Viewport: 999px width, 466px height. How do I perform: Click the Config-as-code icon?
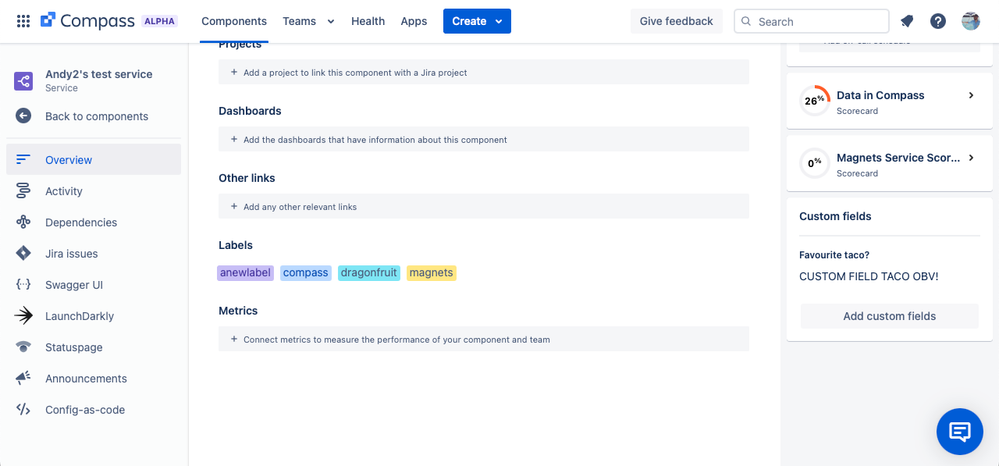[x=24, y=409]
